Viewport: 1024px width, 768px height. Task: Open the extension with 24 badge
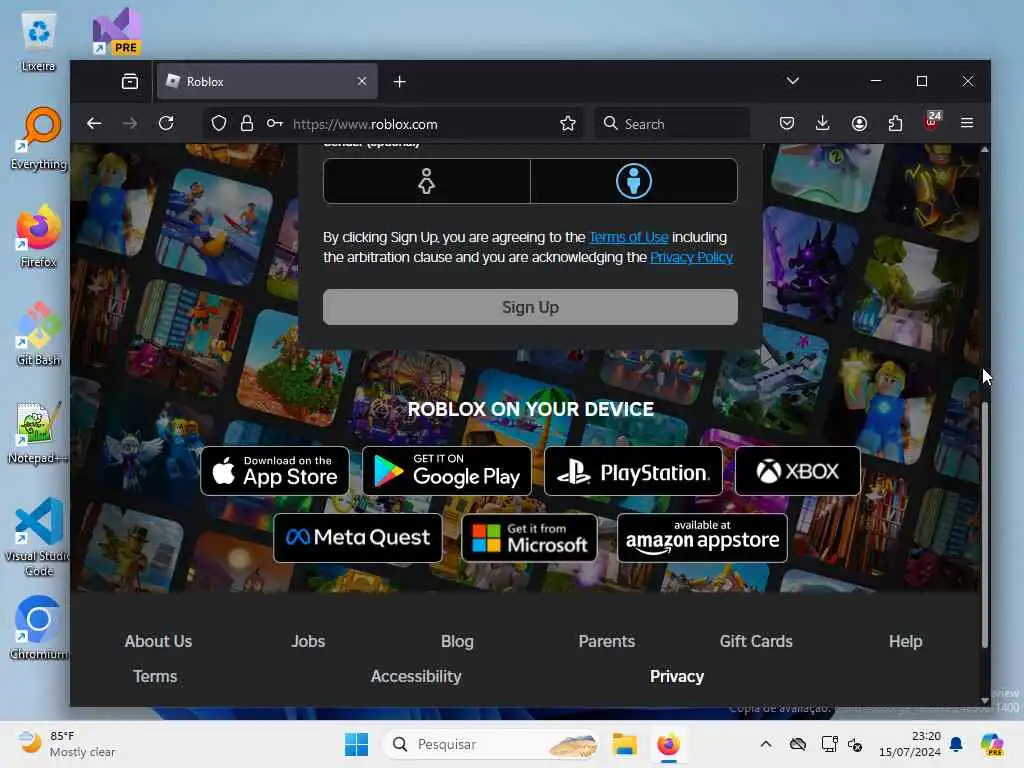[932, 121]
